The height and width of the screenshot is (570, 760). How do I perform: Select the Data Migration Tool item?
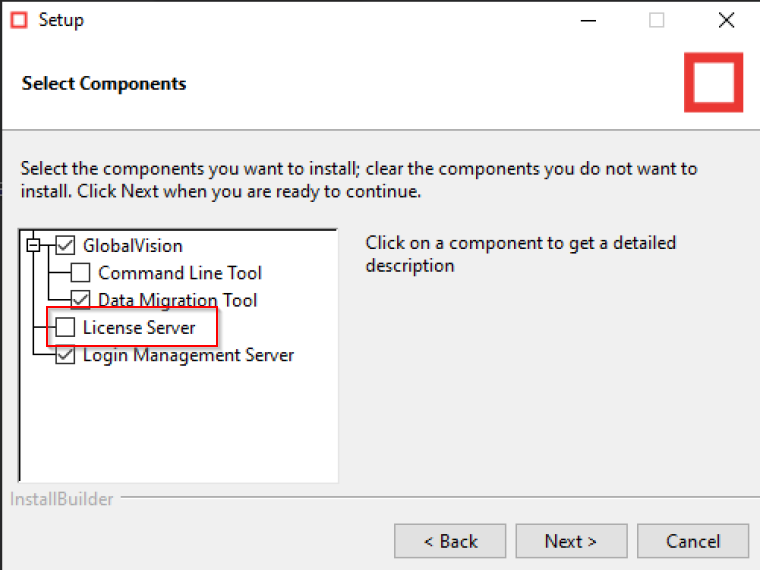click(177, 299)
